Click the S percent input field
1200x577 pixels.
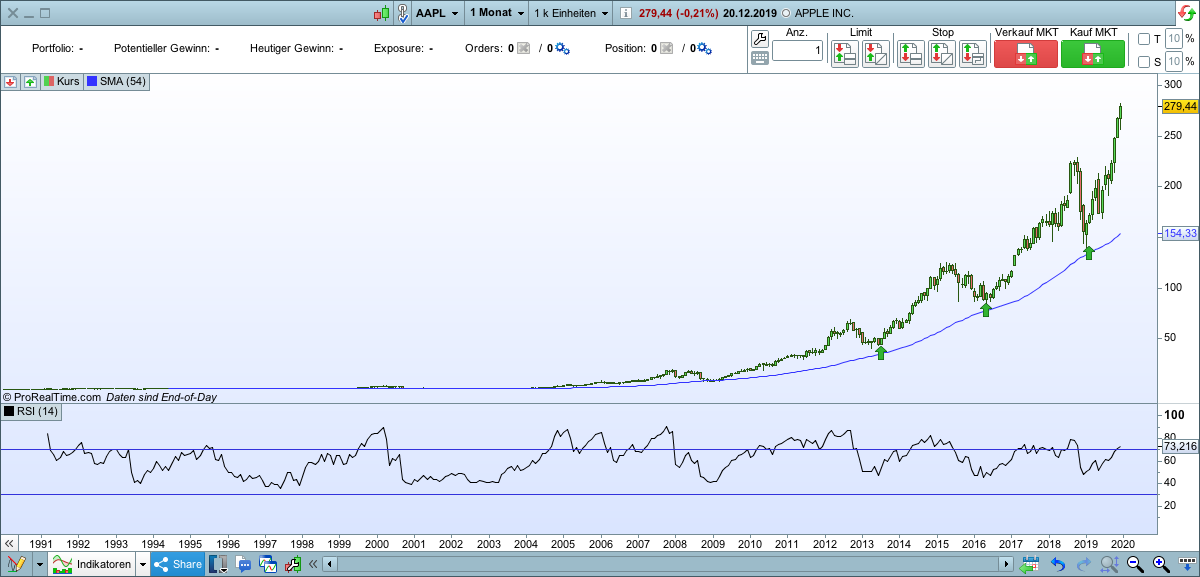point(1174,62)
